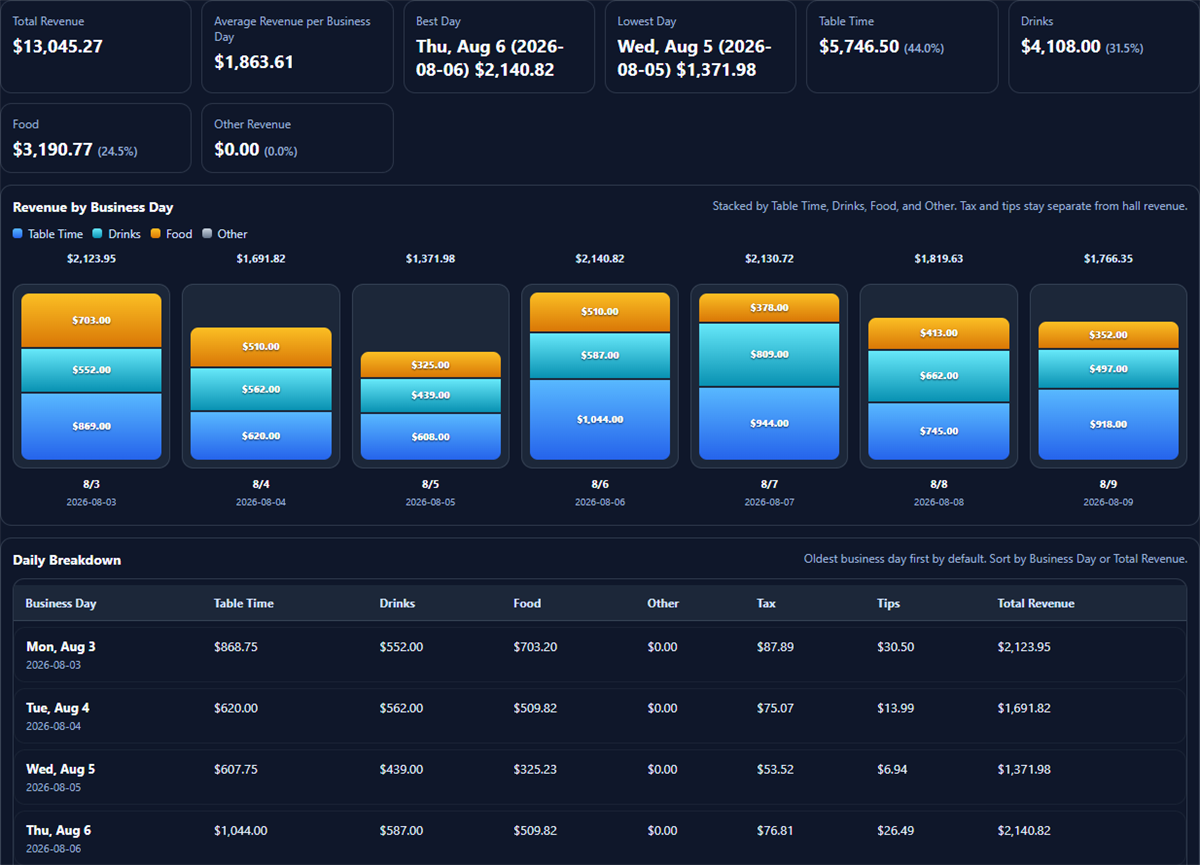Click the $497.00 drinks segment for 8/9
The height and width of the screenshot is (865, 1200).
pyautogui.click(x=1108, y=369)
